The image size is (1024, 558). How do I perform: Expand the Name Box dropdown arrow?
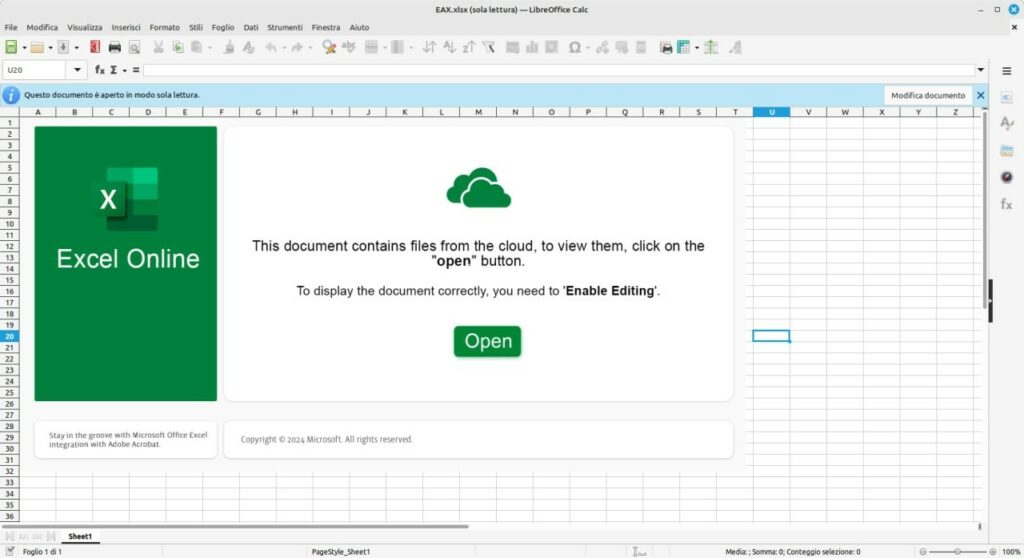77,70
